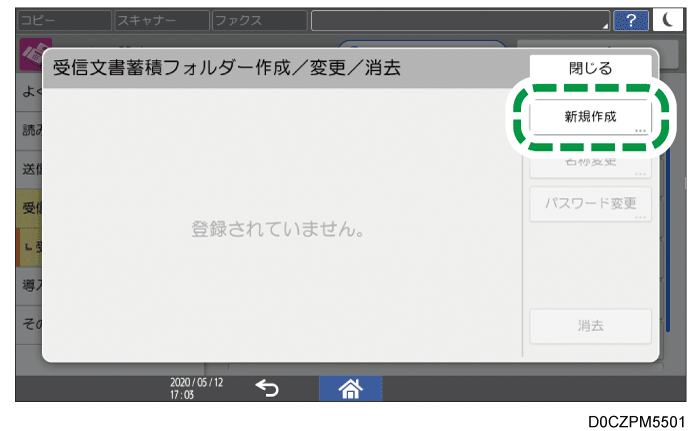The image size is (691, 431).
Task: Tap the パスワード変更 button
Action: [590, 204]
